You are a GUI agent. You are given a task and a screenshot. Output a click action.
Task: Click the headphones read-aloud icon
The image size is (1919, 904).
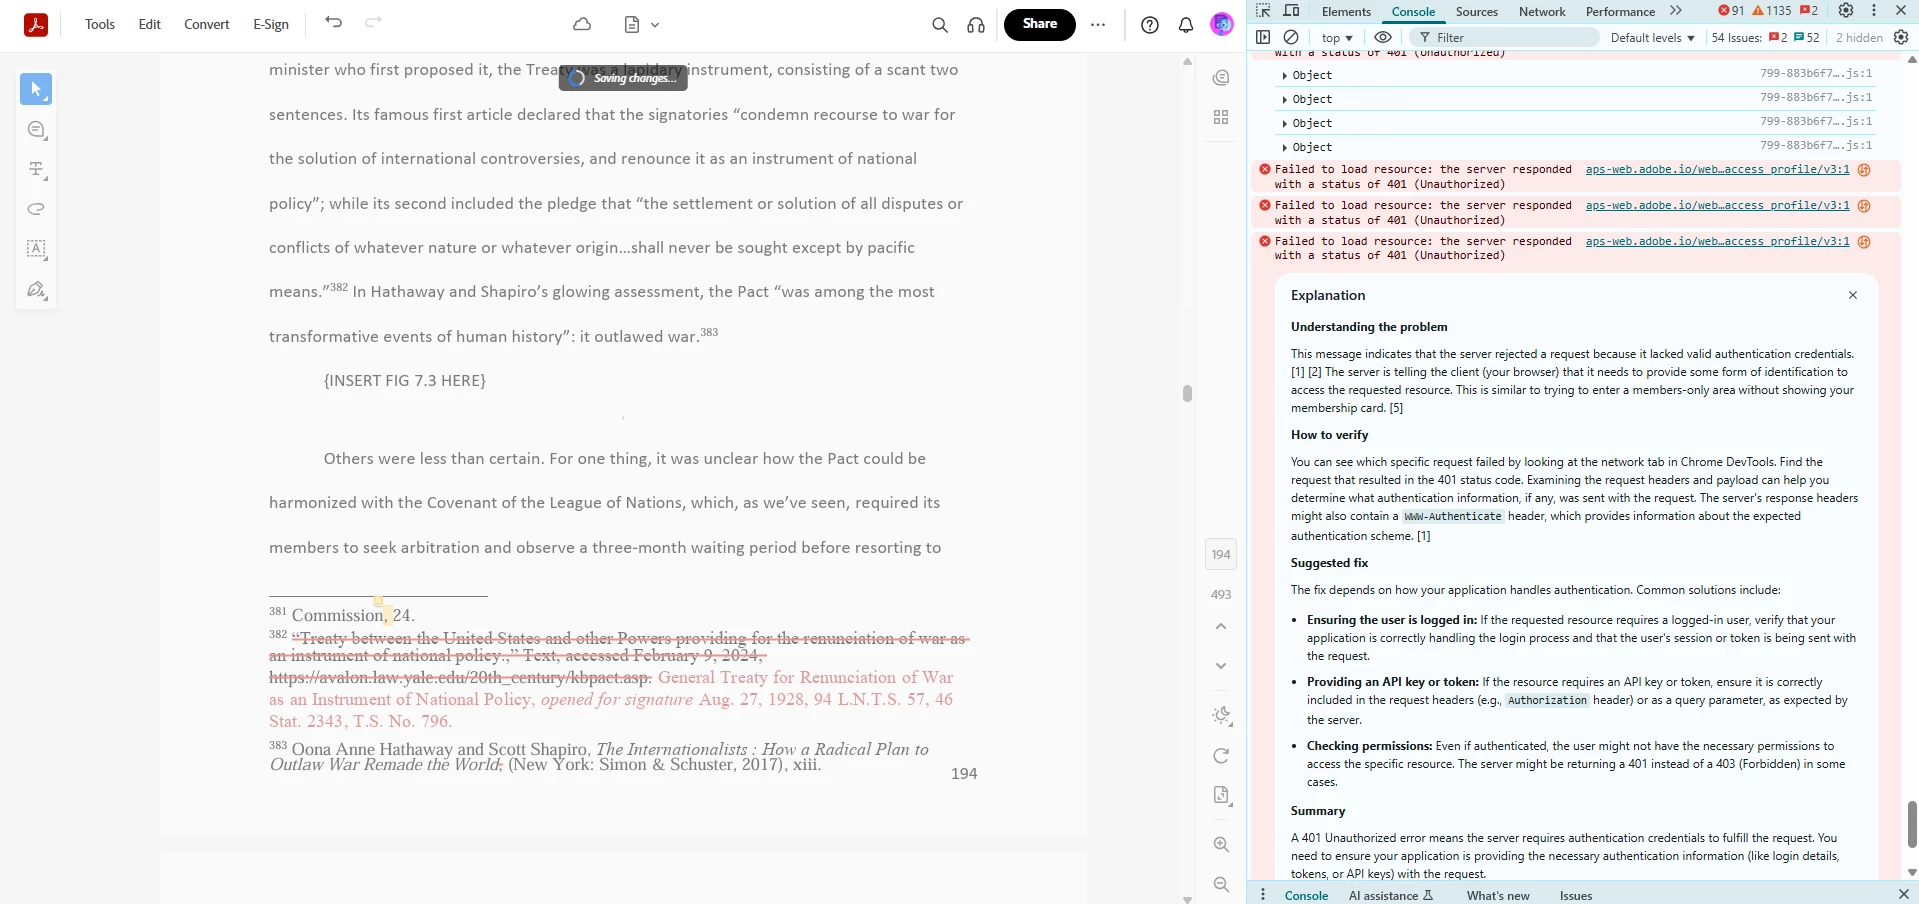pos(976,25)
